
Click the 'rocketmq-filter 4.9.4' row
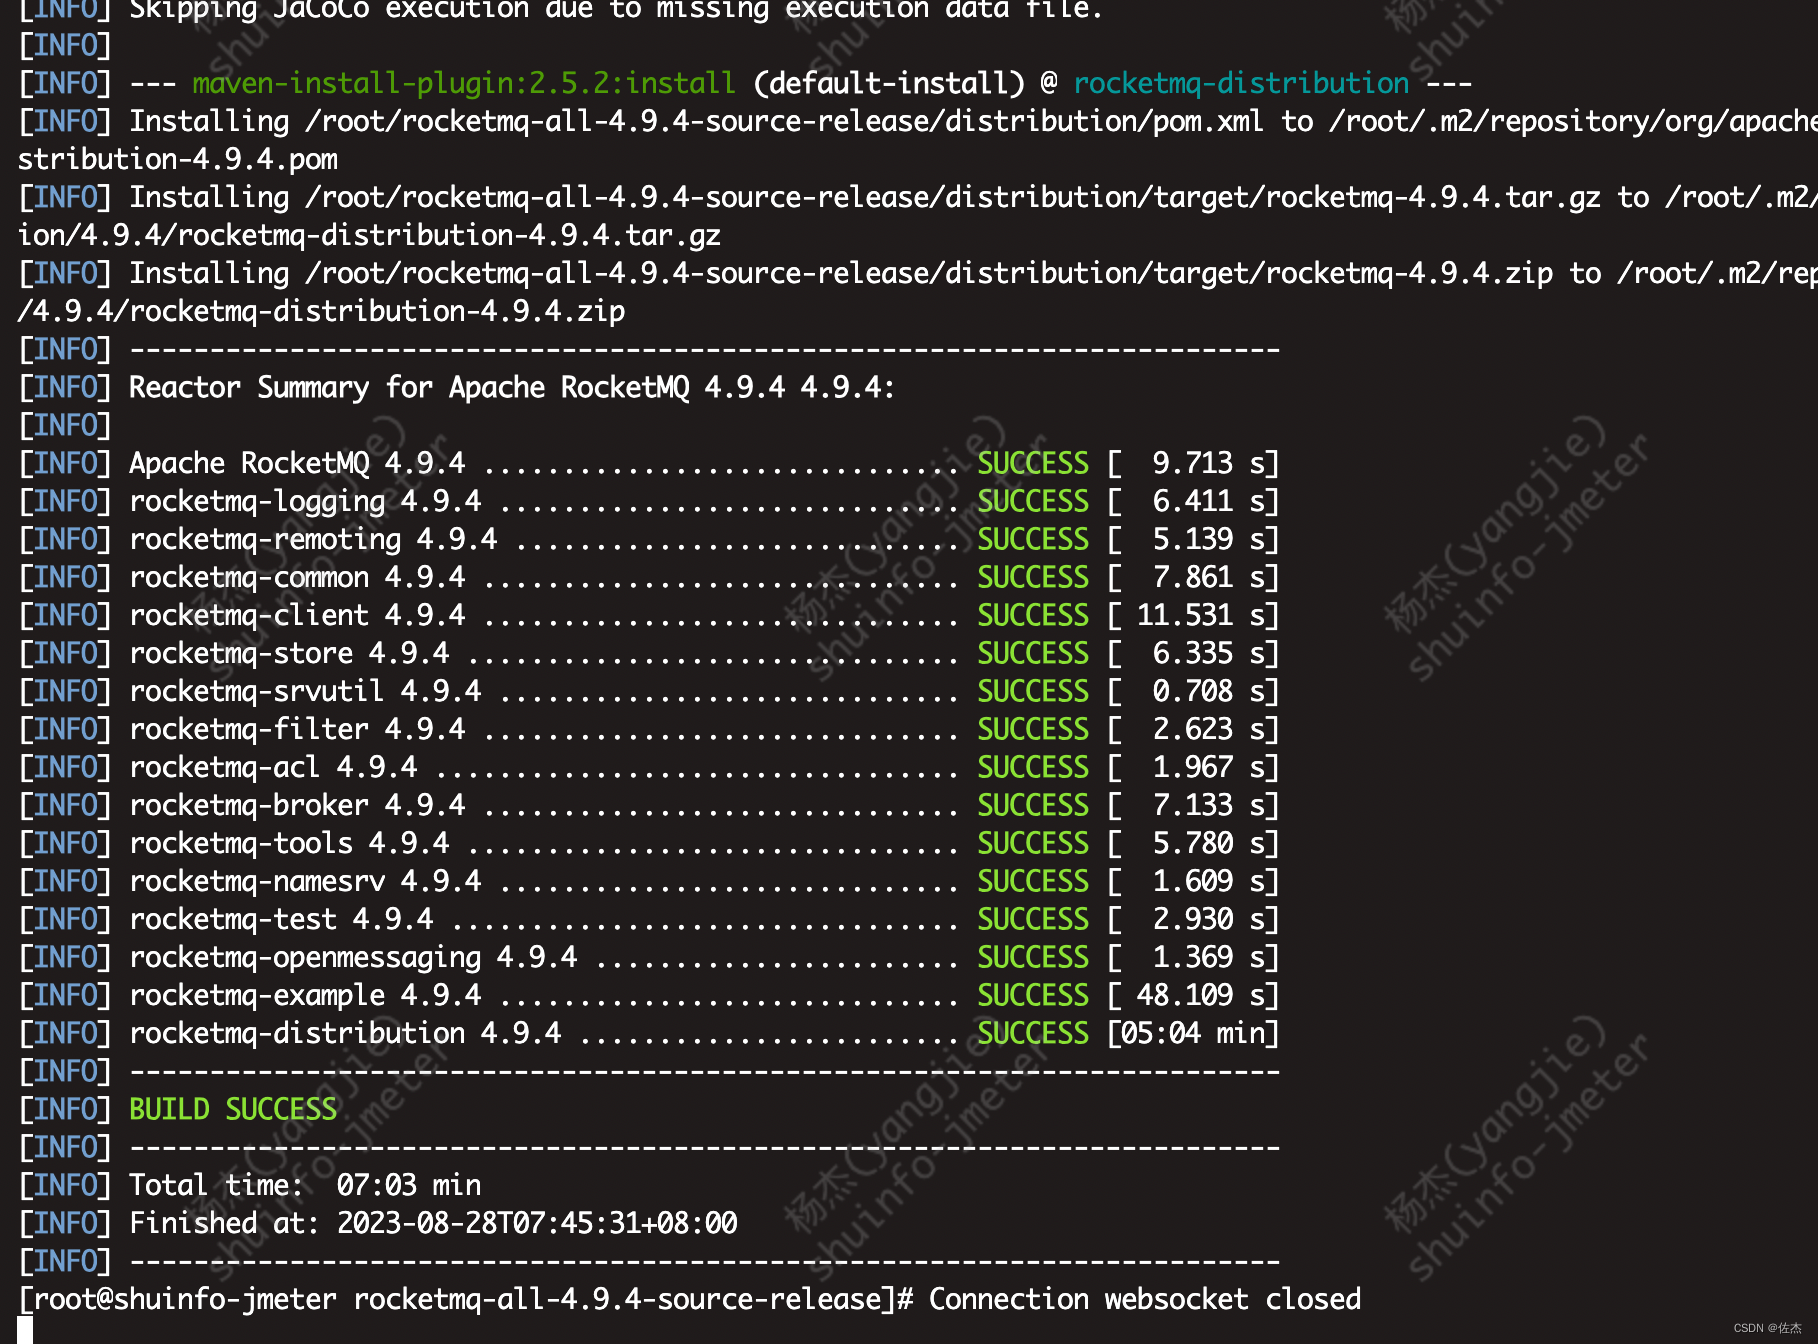(650, 729)
